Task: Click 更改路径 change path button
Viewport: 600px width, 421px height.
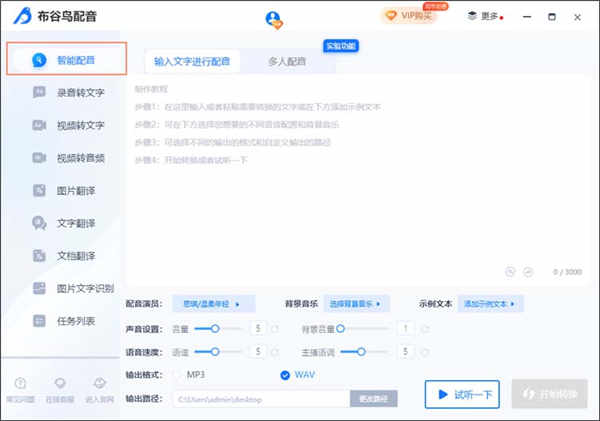Action: 373,399
